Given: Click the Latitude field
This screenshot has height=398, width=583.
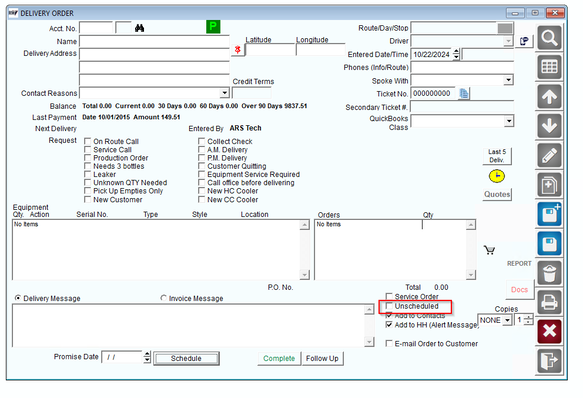Looking at the screenshot, I should coord(270,50).
